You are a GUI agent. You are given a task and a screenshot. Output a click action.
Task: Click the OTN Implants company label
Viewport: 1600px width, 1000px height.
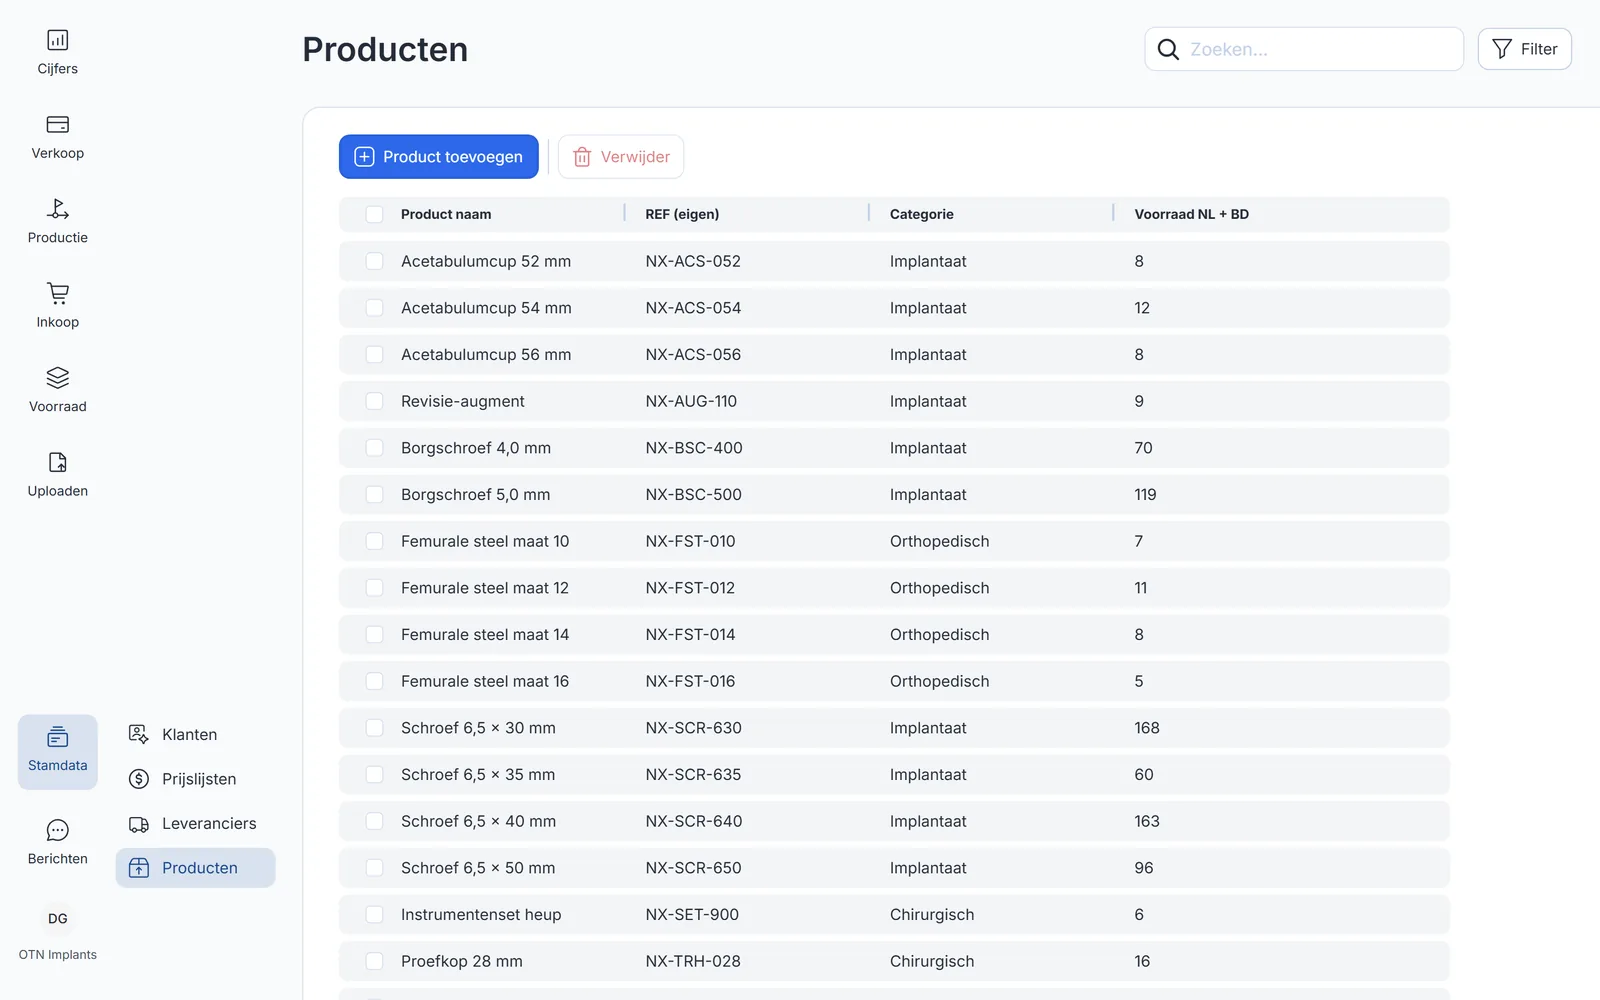[x=58, y=955]
